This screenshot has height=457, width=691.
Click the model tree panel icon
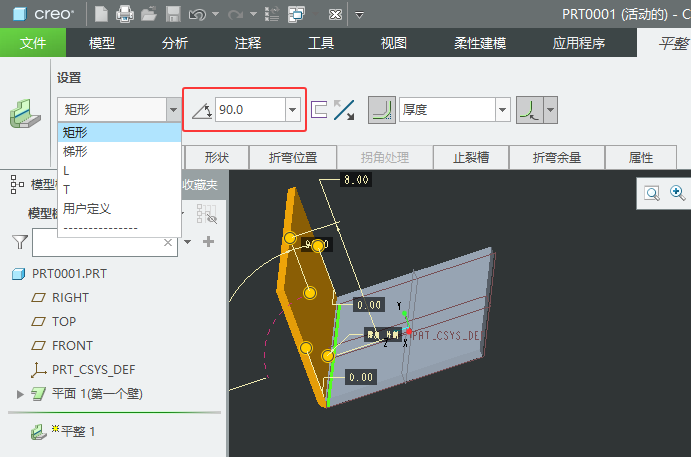click(x=17, y=184)
